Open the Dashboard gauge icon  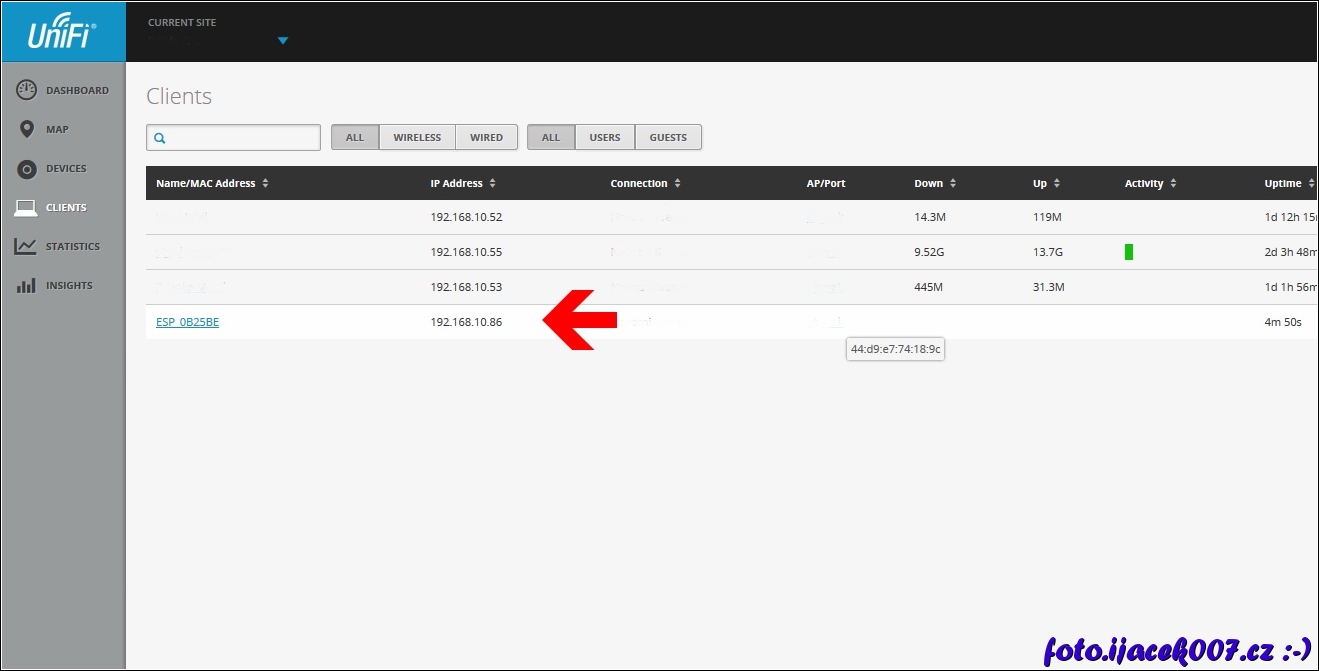point(27,90)
